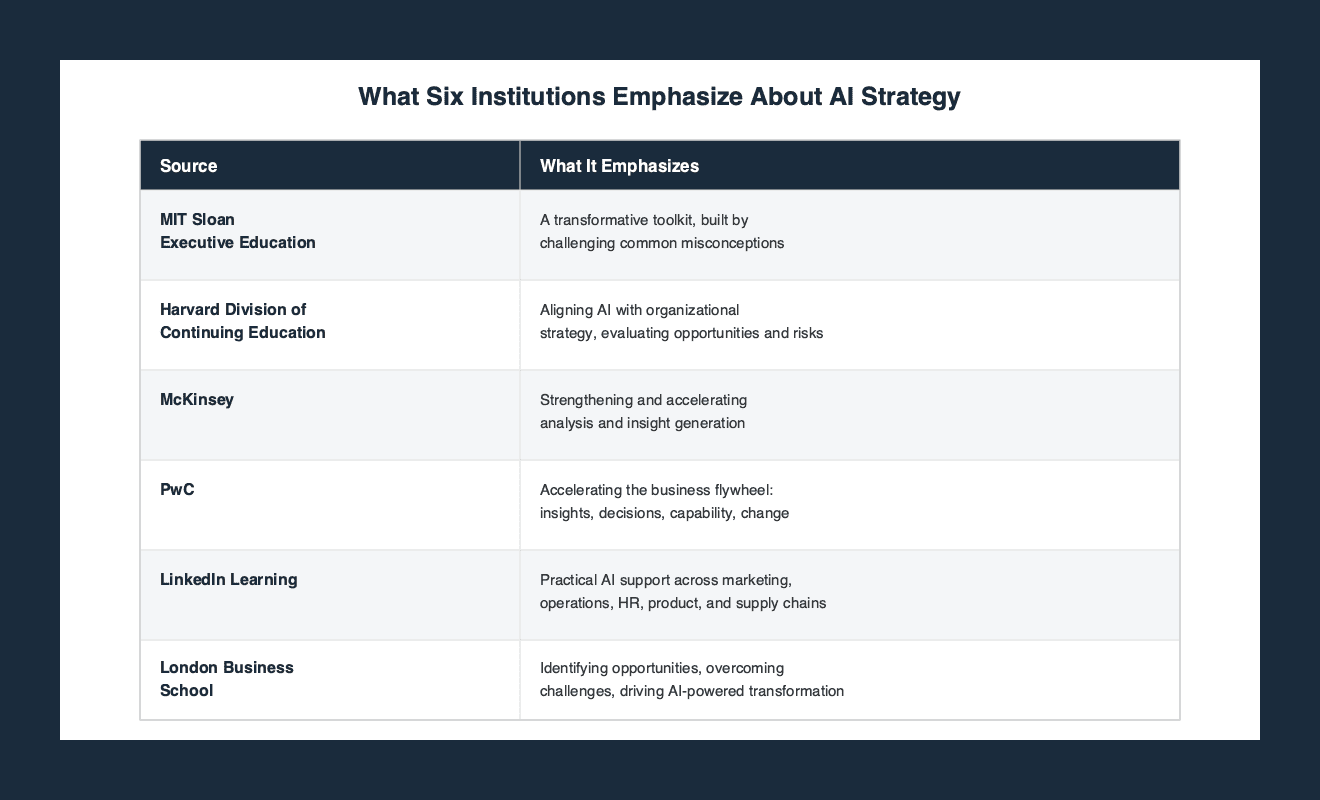The height and width of the screenshot is (800, 1320).
Task: Select 'Accelerating the business flywheel' description
Action: 664,501
